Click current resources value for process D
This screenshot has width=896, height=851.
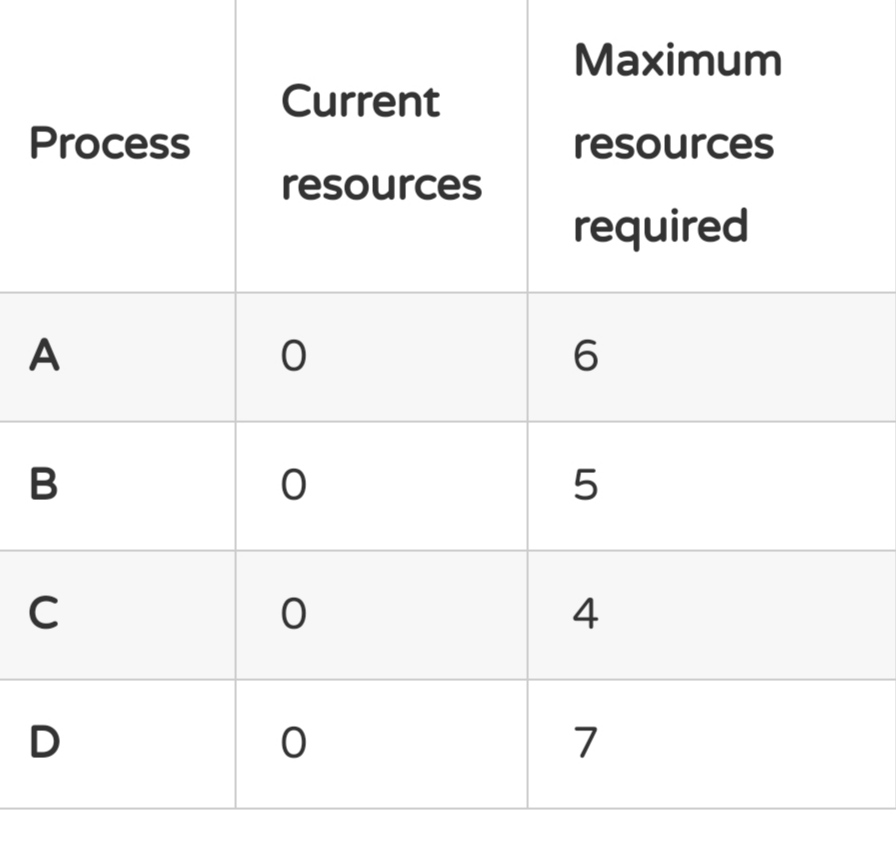293,743
